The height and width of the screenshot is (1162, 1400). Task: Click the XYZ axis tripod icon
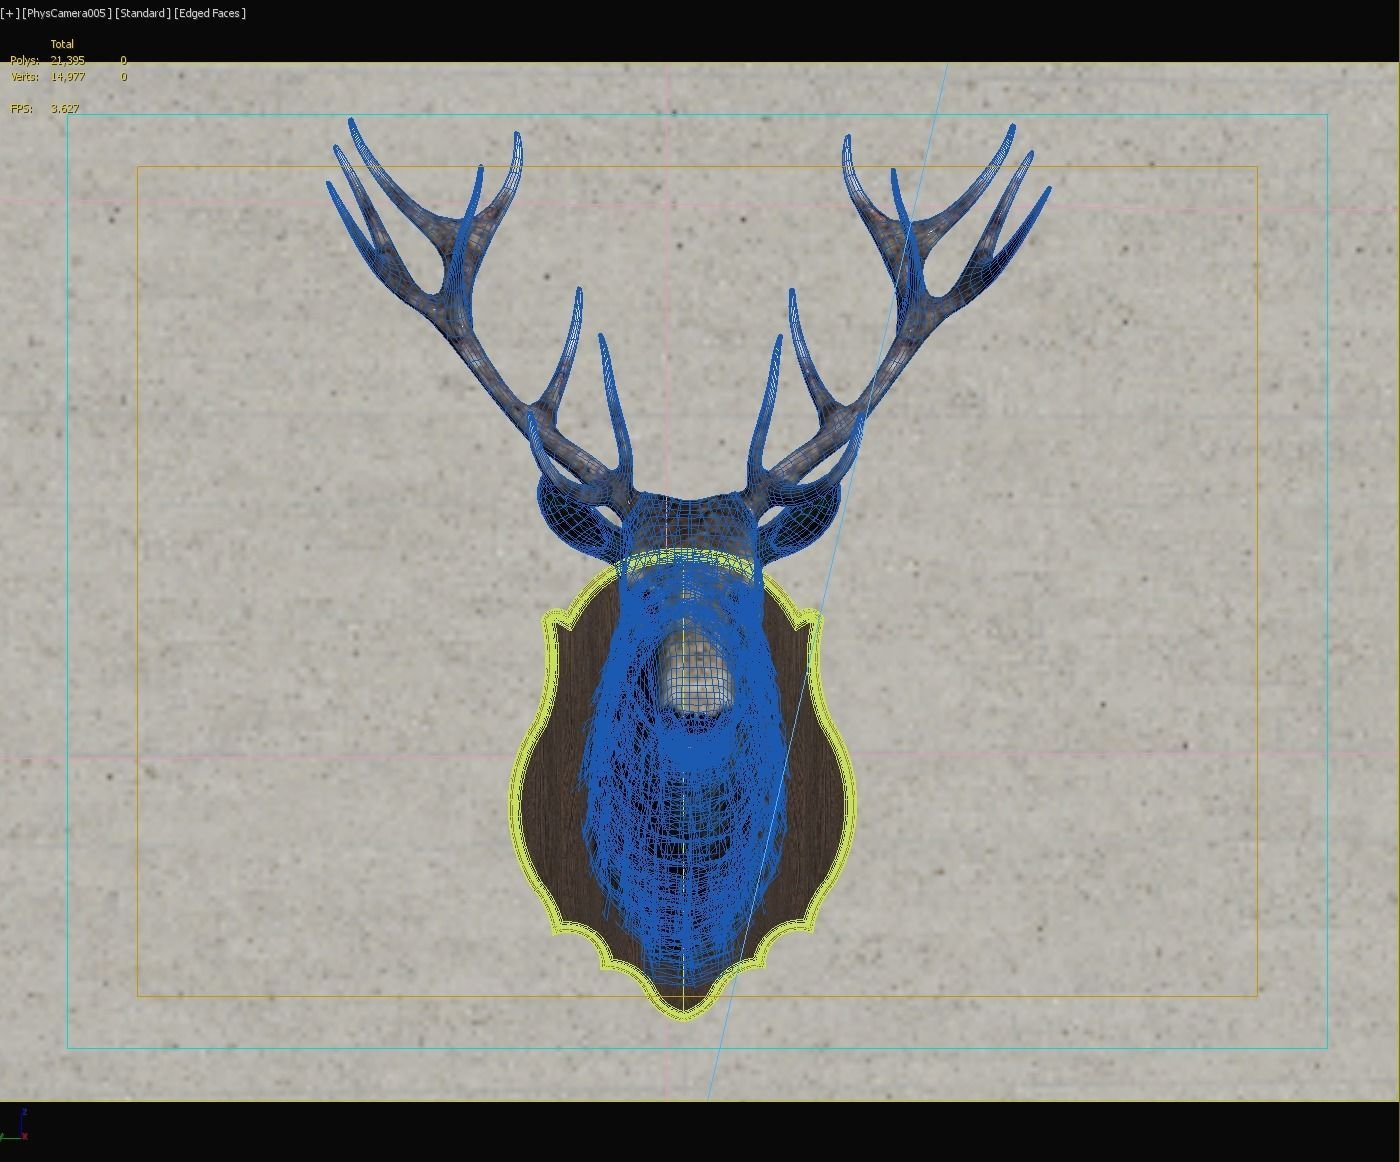[16, 1126]
